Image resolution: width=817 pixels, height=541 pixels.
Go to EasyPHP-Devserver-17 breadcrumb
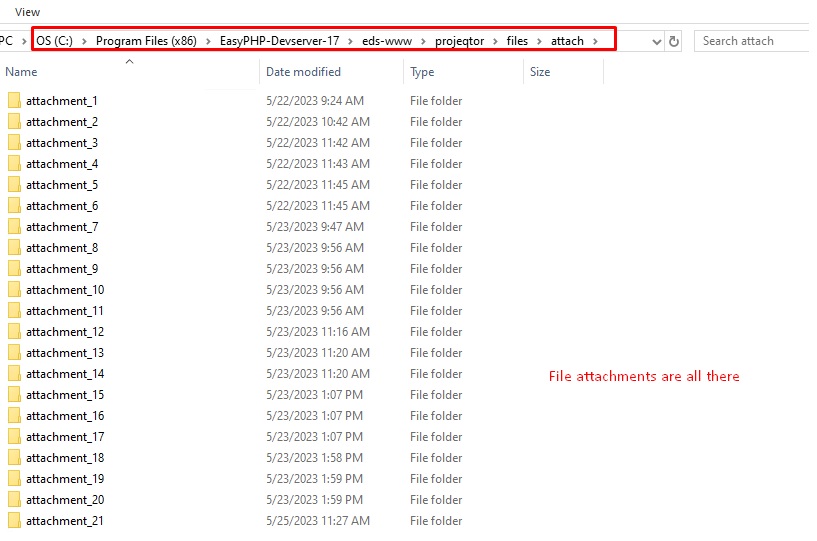pos(279,41)
